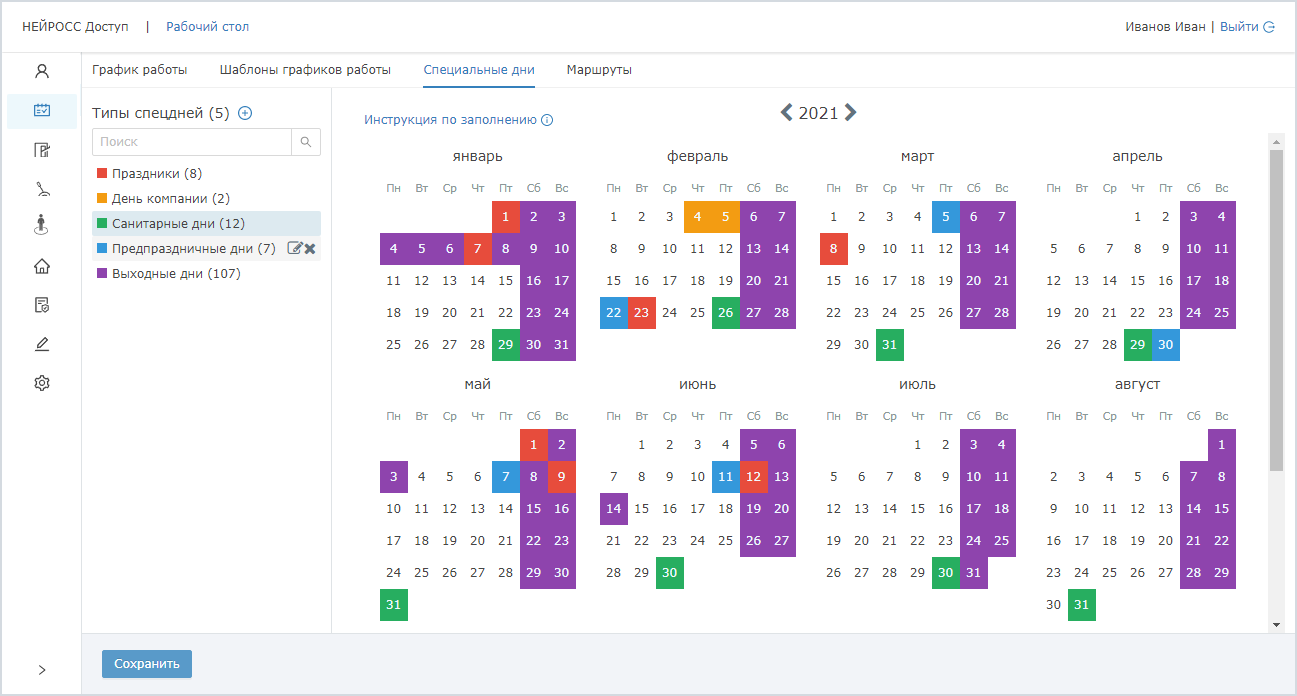Click the Сохранить button
1297x696 pixels.
[x=146, y=664]
